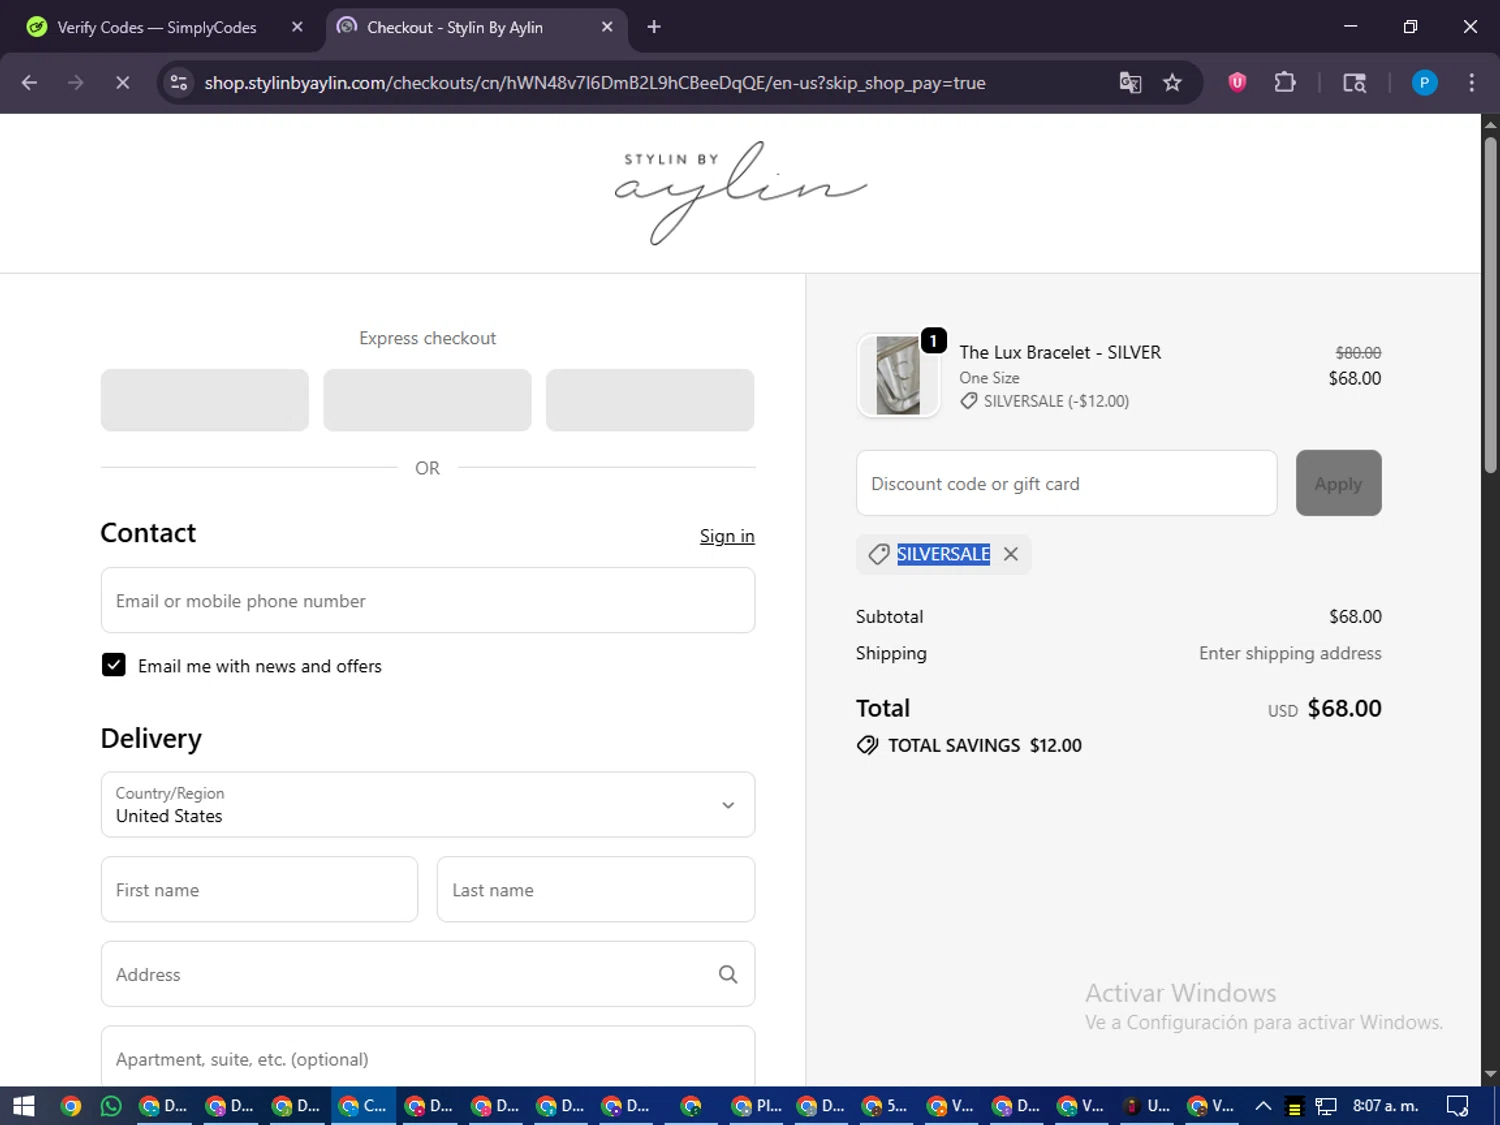Focus the First name field
The image size is (1500, 1125).
(x=259, y=889)
